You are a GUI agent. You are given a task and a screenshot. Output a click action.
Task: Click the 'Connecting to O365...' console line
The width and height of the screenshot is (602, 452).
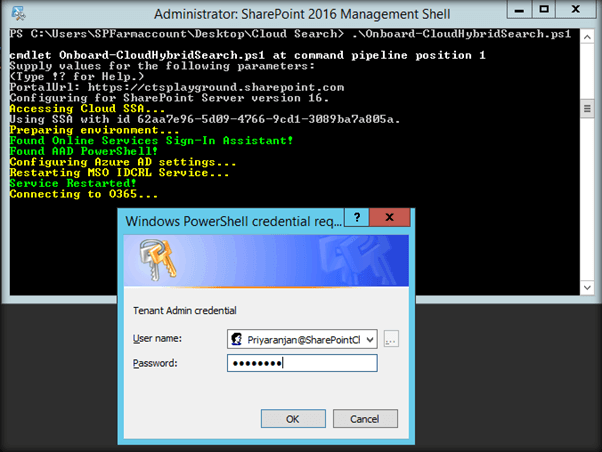click(84, 194)
